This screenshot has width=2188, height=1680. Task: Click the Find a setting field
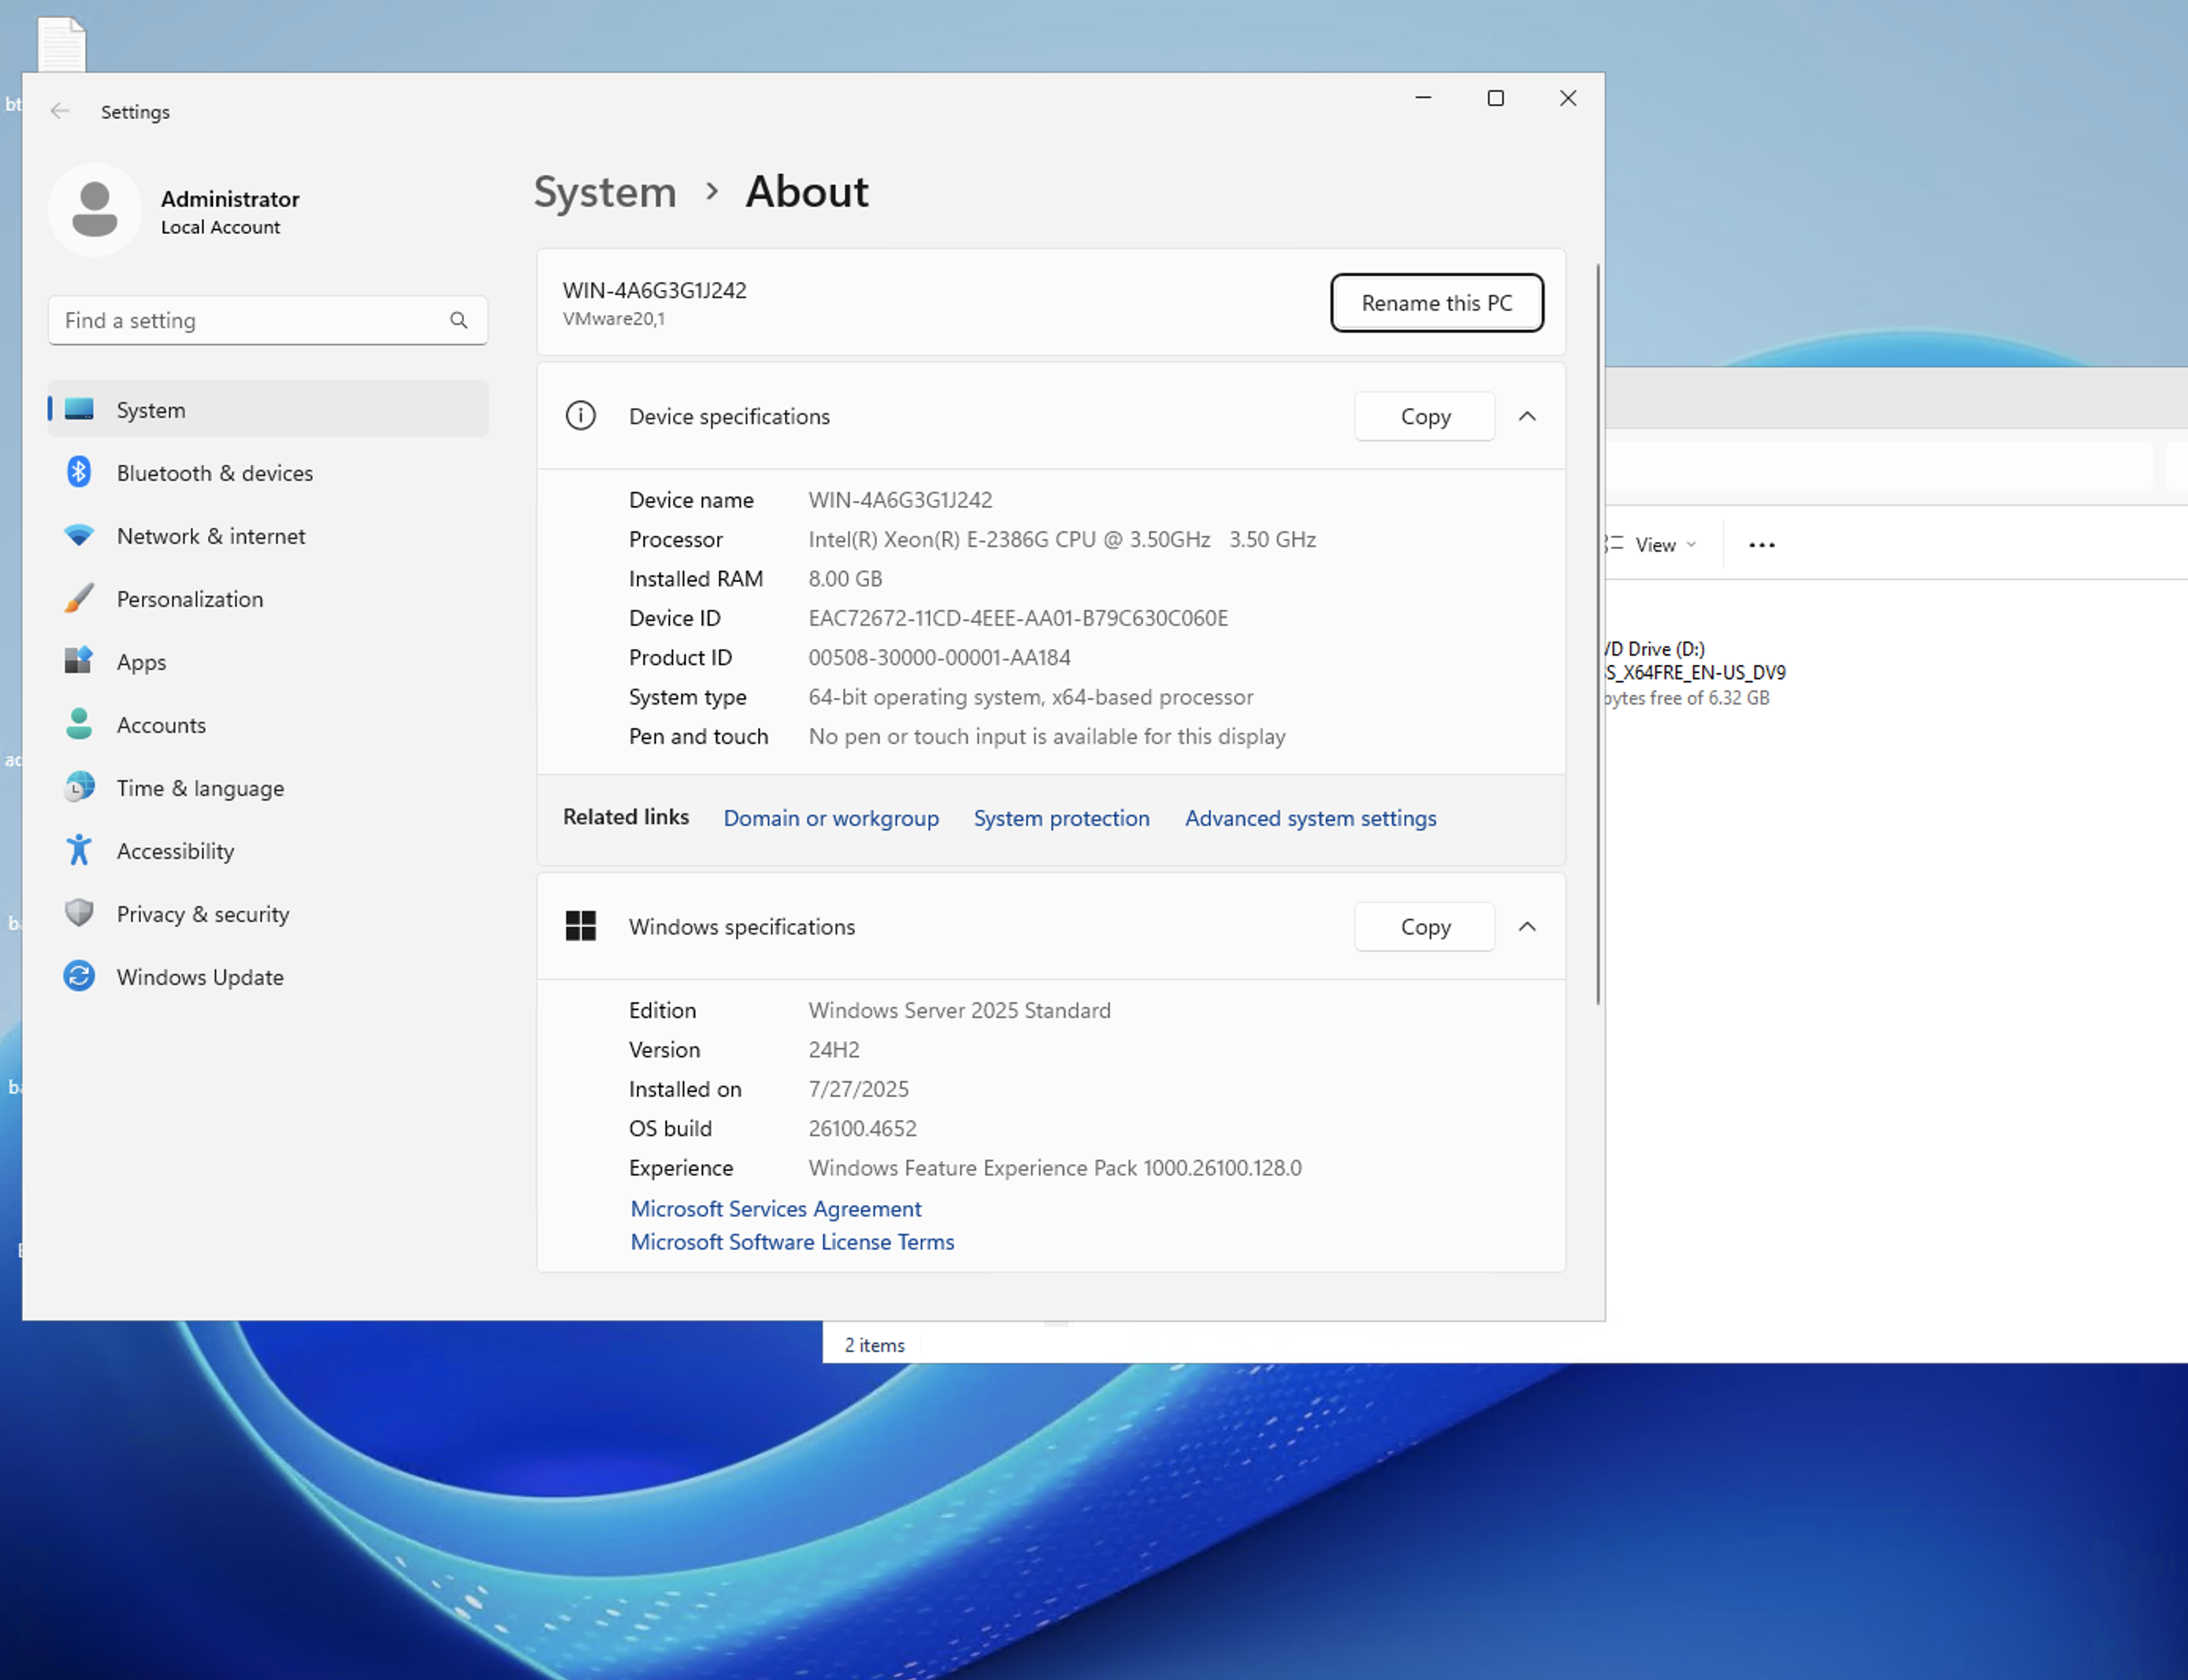click(268, 320)
